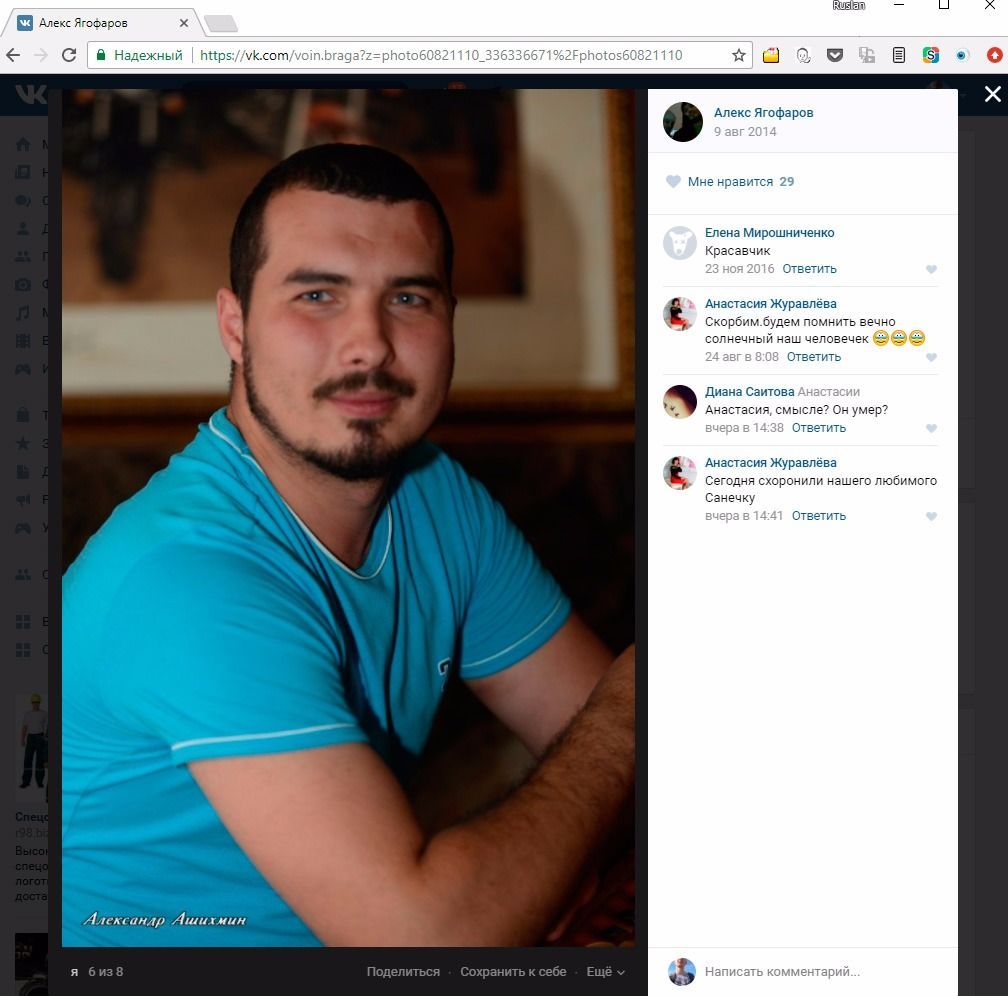
Task: Click Поделиться to share the photo
Action: pyautogui.click(x=403, y=972)
